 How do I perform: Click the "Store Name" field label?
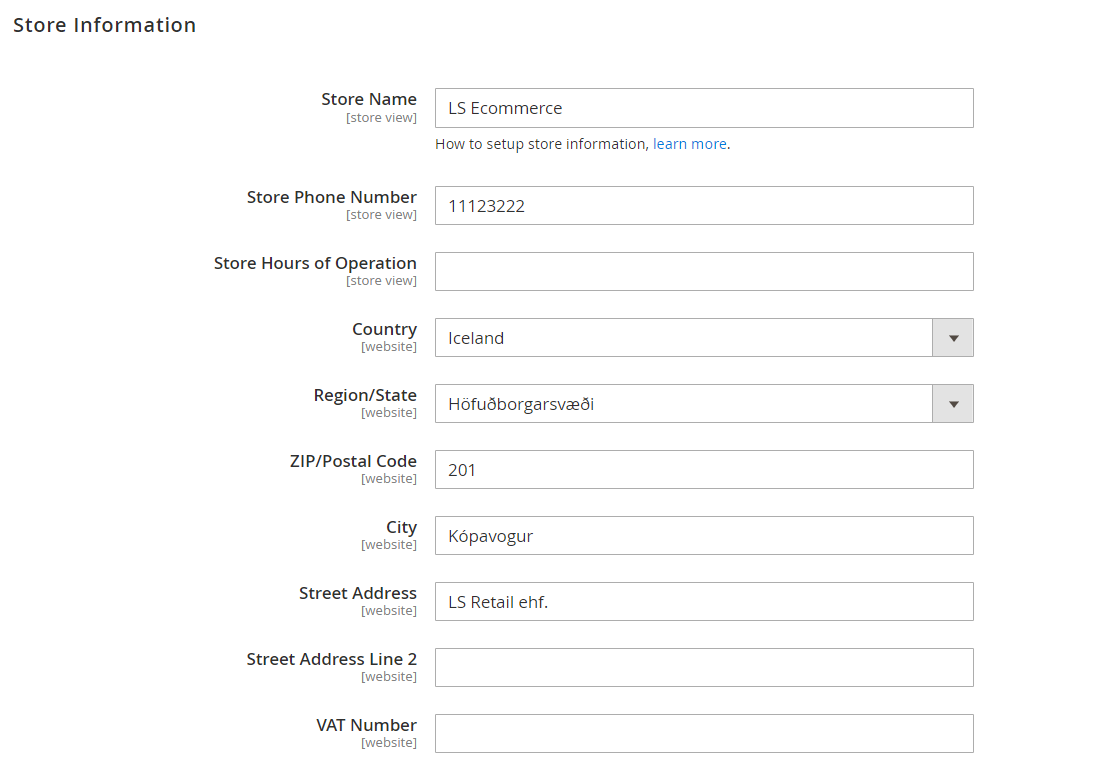click(x=368, y=99)
